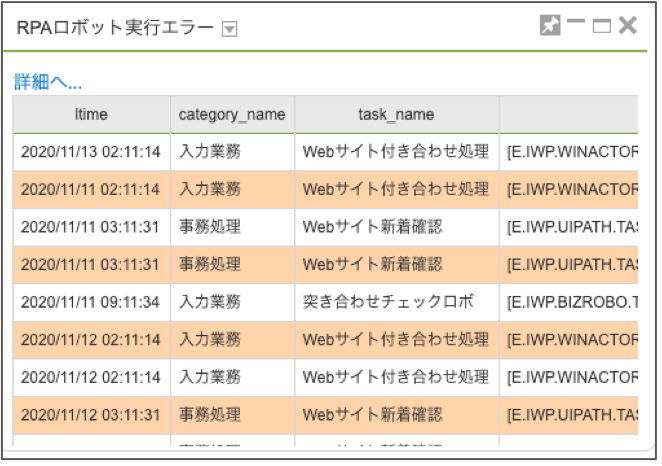Click [E.IWP.WINACTOR message in the first row
Image resolution: width=662 pixels, height=466 pixels.
[x=569, y=152]
